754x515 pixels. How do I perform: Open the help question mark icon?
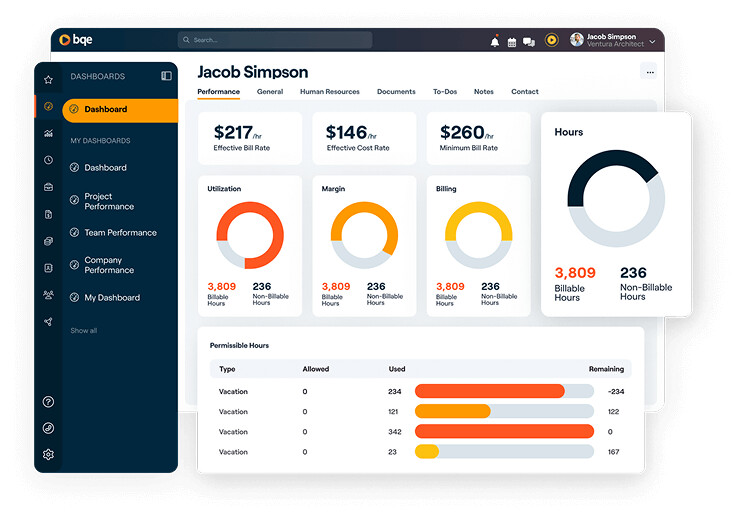pyautogui.click(x=48, y=402)
